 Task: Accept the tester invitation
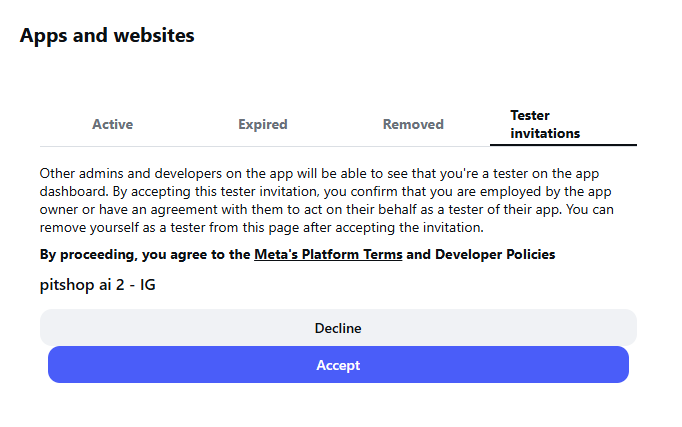pos(338,365)
